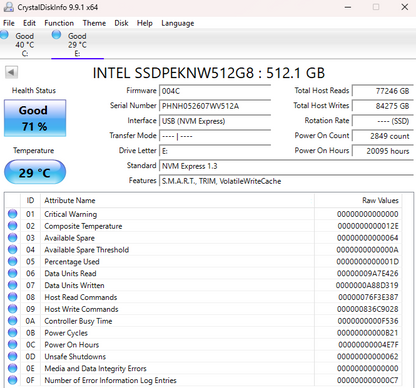Image resolution: width=416 pixels, height=388 pixels.
Task: Click Power On Count value 2849 count
Action: point(383,136)
